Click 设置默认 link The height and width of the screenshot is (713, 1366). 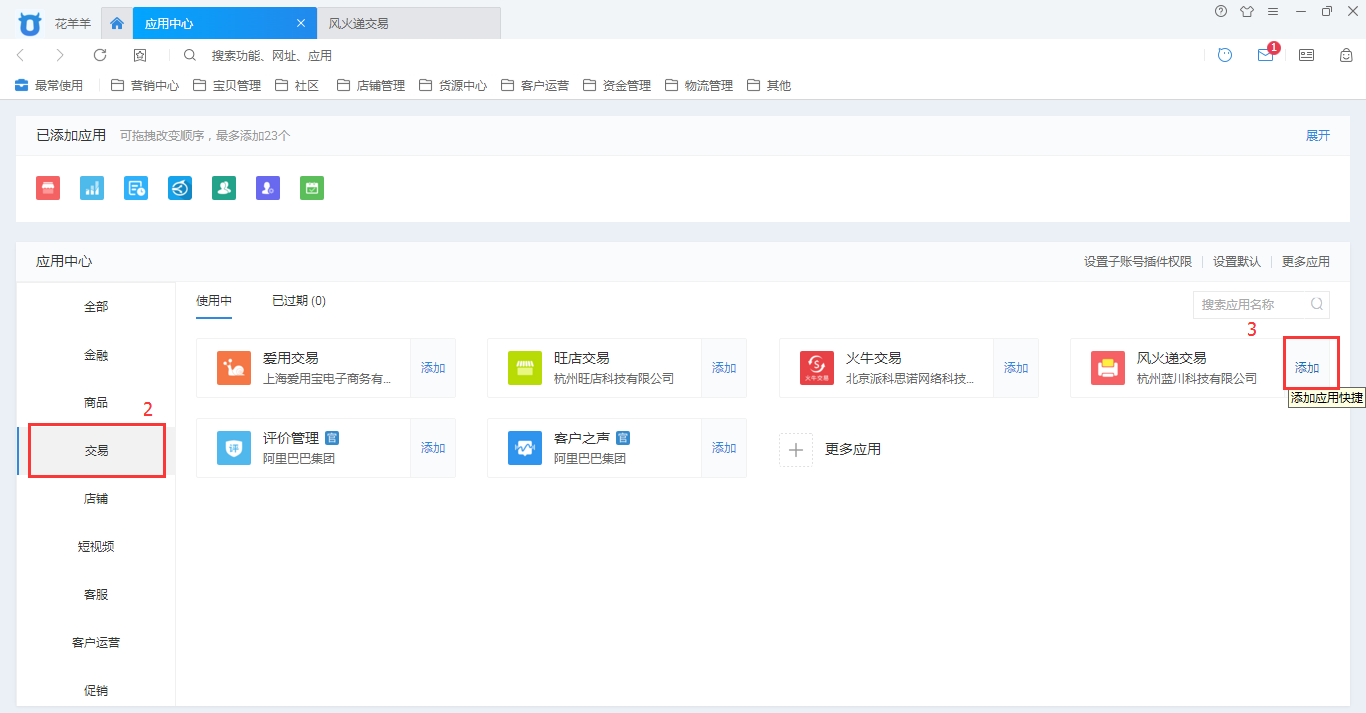pos(1237,262)
